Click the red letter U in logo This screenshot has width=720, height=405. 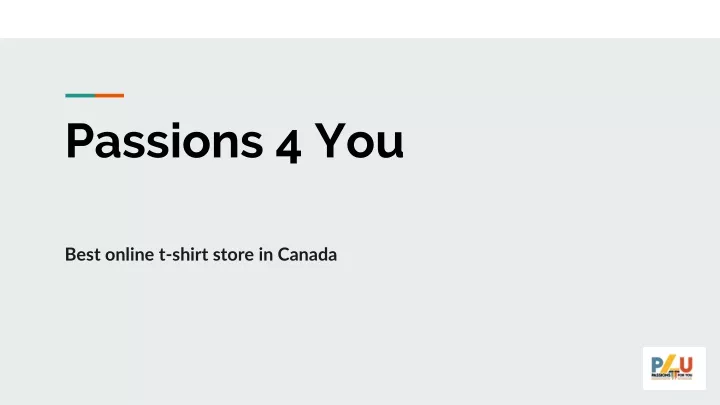(686, 366)
